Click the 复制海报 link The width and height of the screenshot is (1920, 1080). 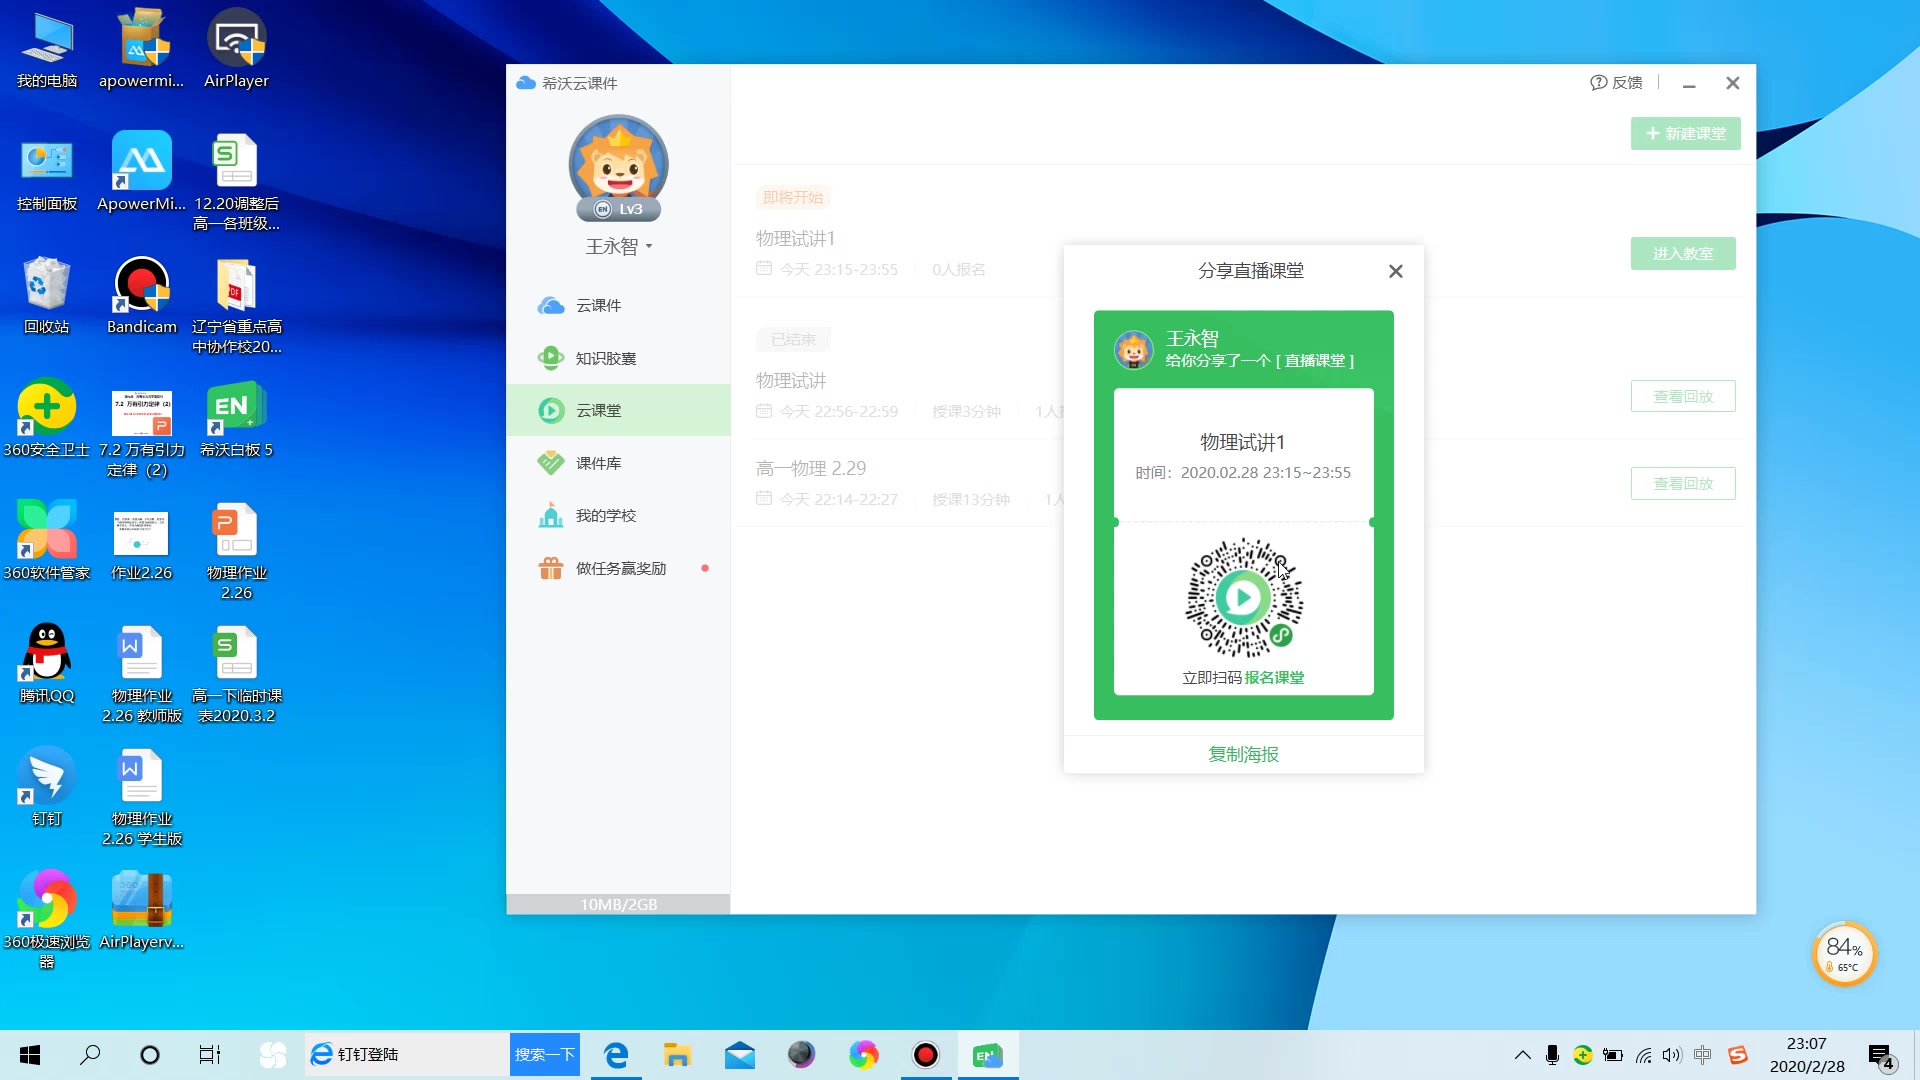(x=1243, y=754)
